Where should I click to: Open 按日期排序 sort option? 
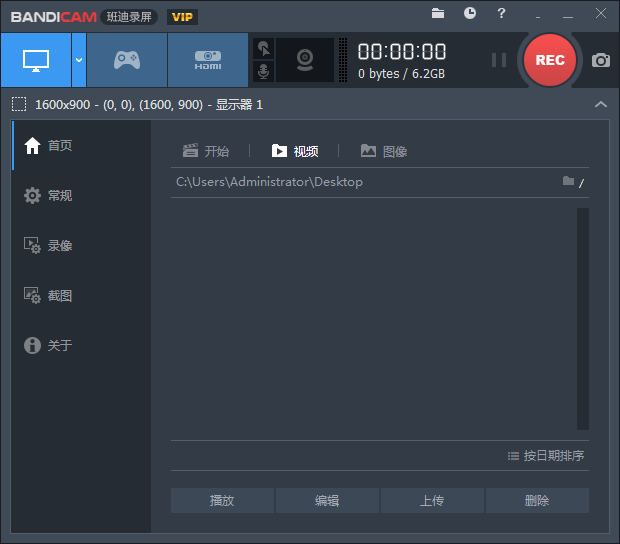click(x=546, y=456)
